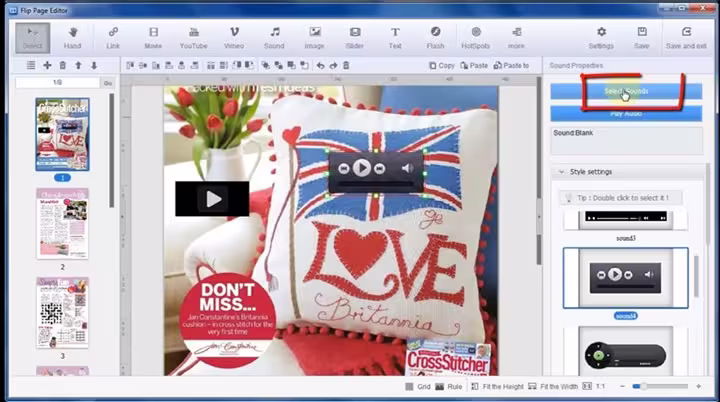Open the more tools option

click(x=516, y=38)
